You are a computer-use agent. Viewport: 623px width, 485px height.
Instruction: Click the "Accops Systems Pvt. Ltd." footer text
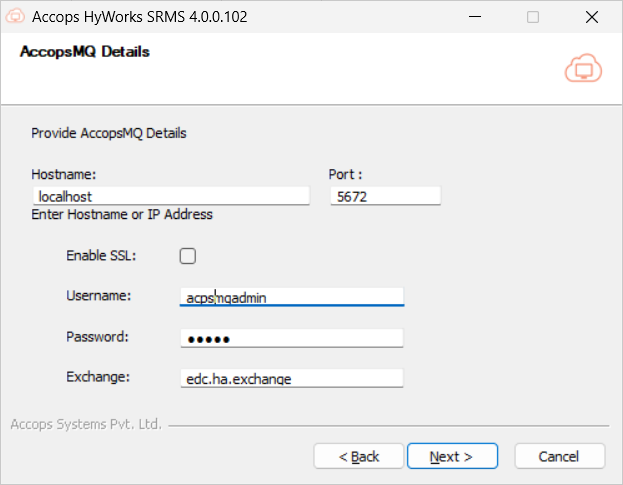[x=86, y=424]
